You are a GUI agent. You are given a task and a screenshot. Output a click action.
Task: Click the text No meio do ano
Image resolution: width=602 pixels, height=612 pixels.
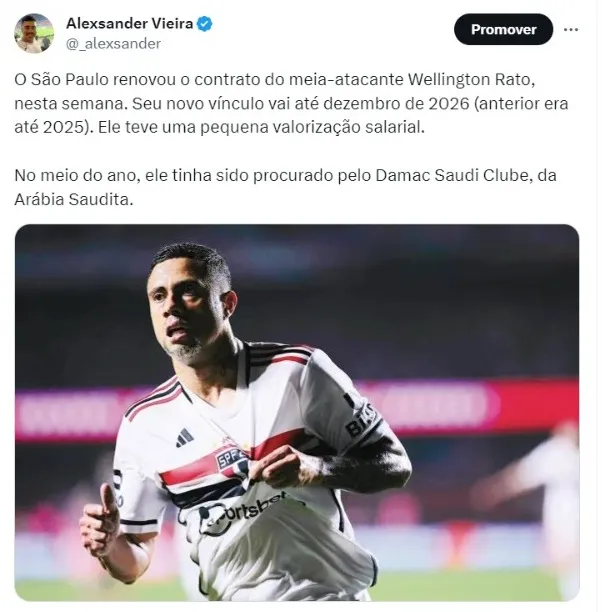tap(77, 176)
